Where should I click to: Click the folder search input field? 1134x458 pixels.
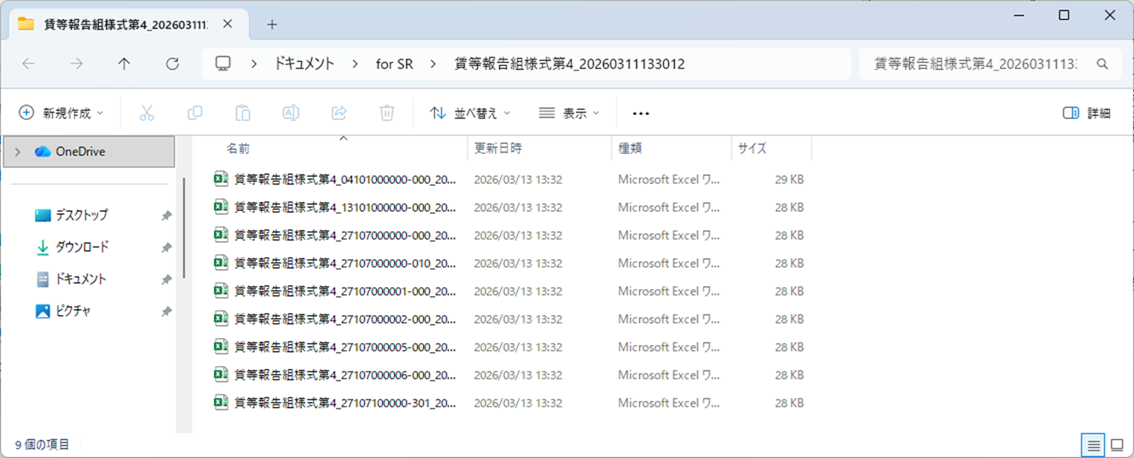(975, 64)
